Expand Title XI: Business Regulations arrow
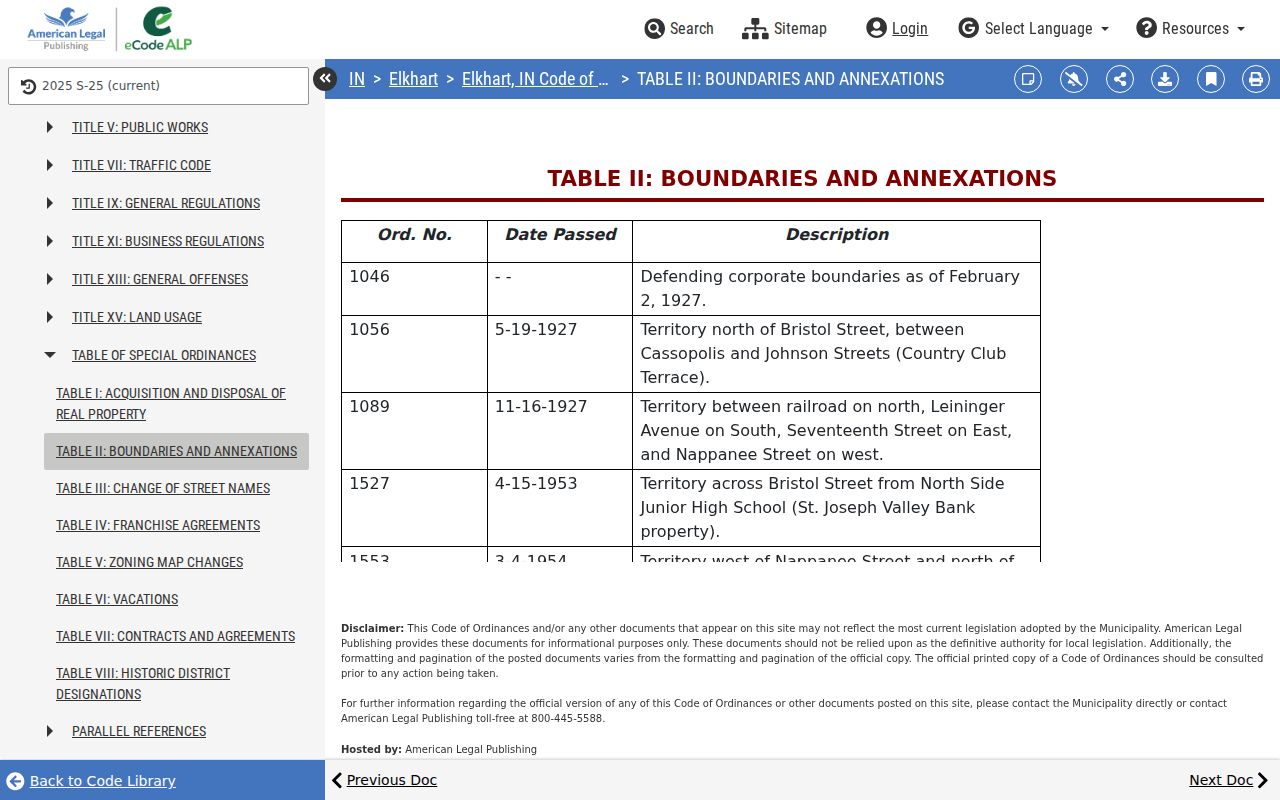 click(50, 241)
